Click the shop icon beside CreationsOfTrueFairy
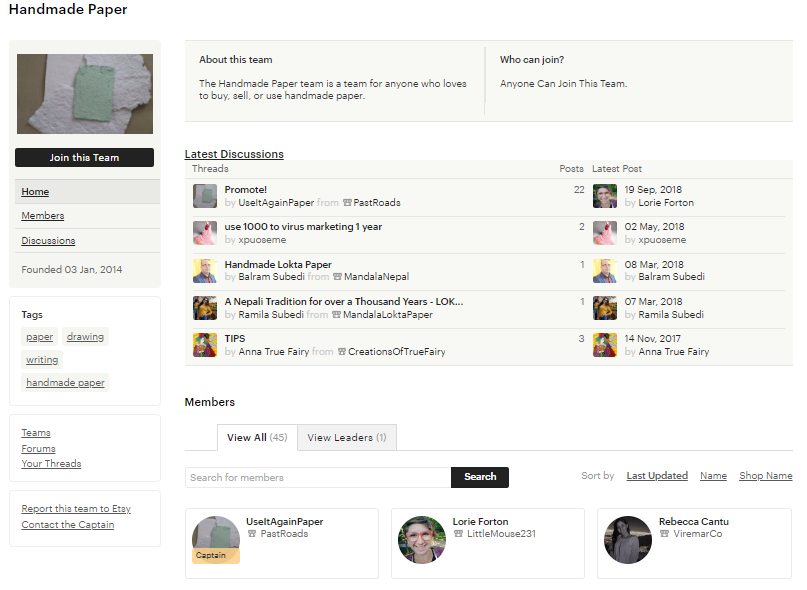The height and width of the screenshot is (590, 807). pyautogui.click(x=341, y=352)
